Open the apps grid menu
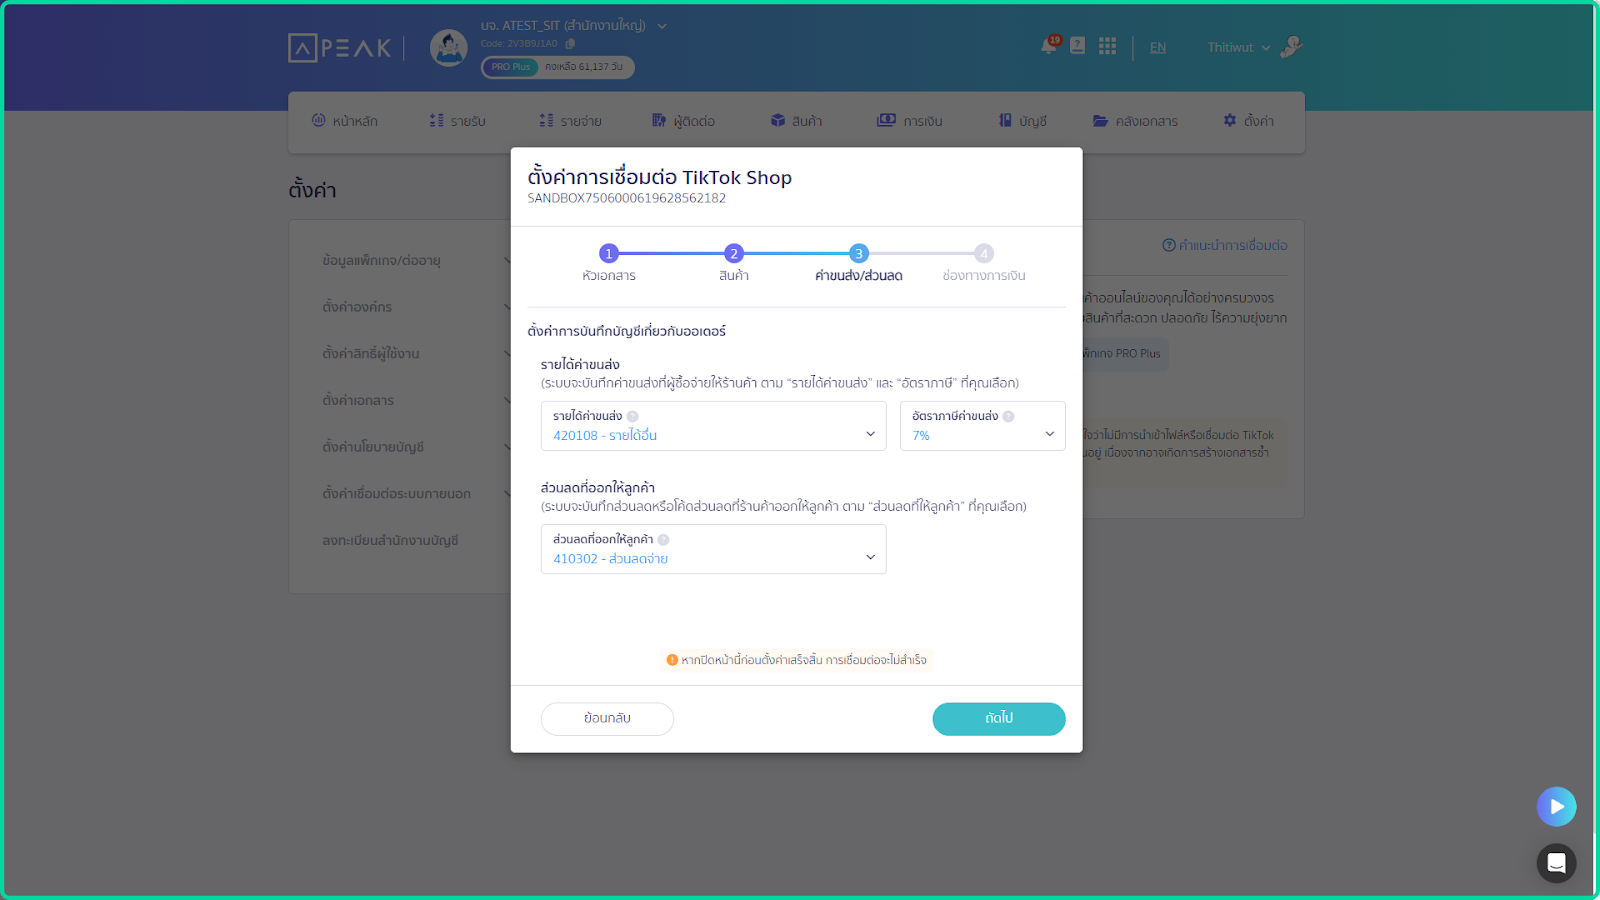The width and height of the screenshot is (1600, 900). pos(1107,46)
